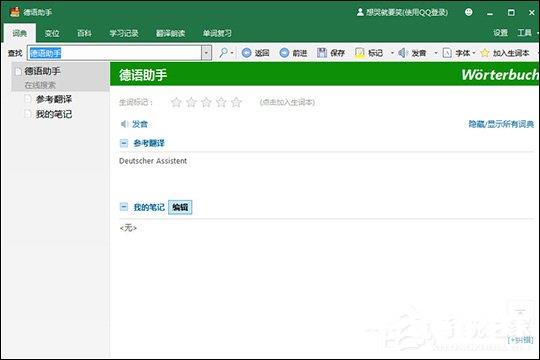Go forward with the 前进 arrow icon
Screen dimensions: 540x360
click(284, 53)
